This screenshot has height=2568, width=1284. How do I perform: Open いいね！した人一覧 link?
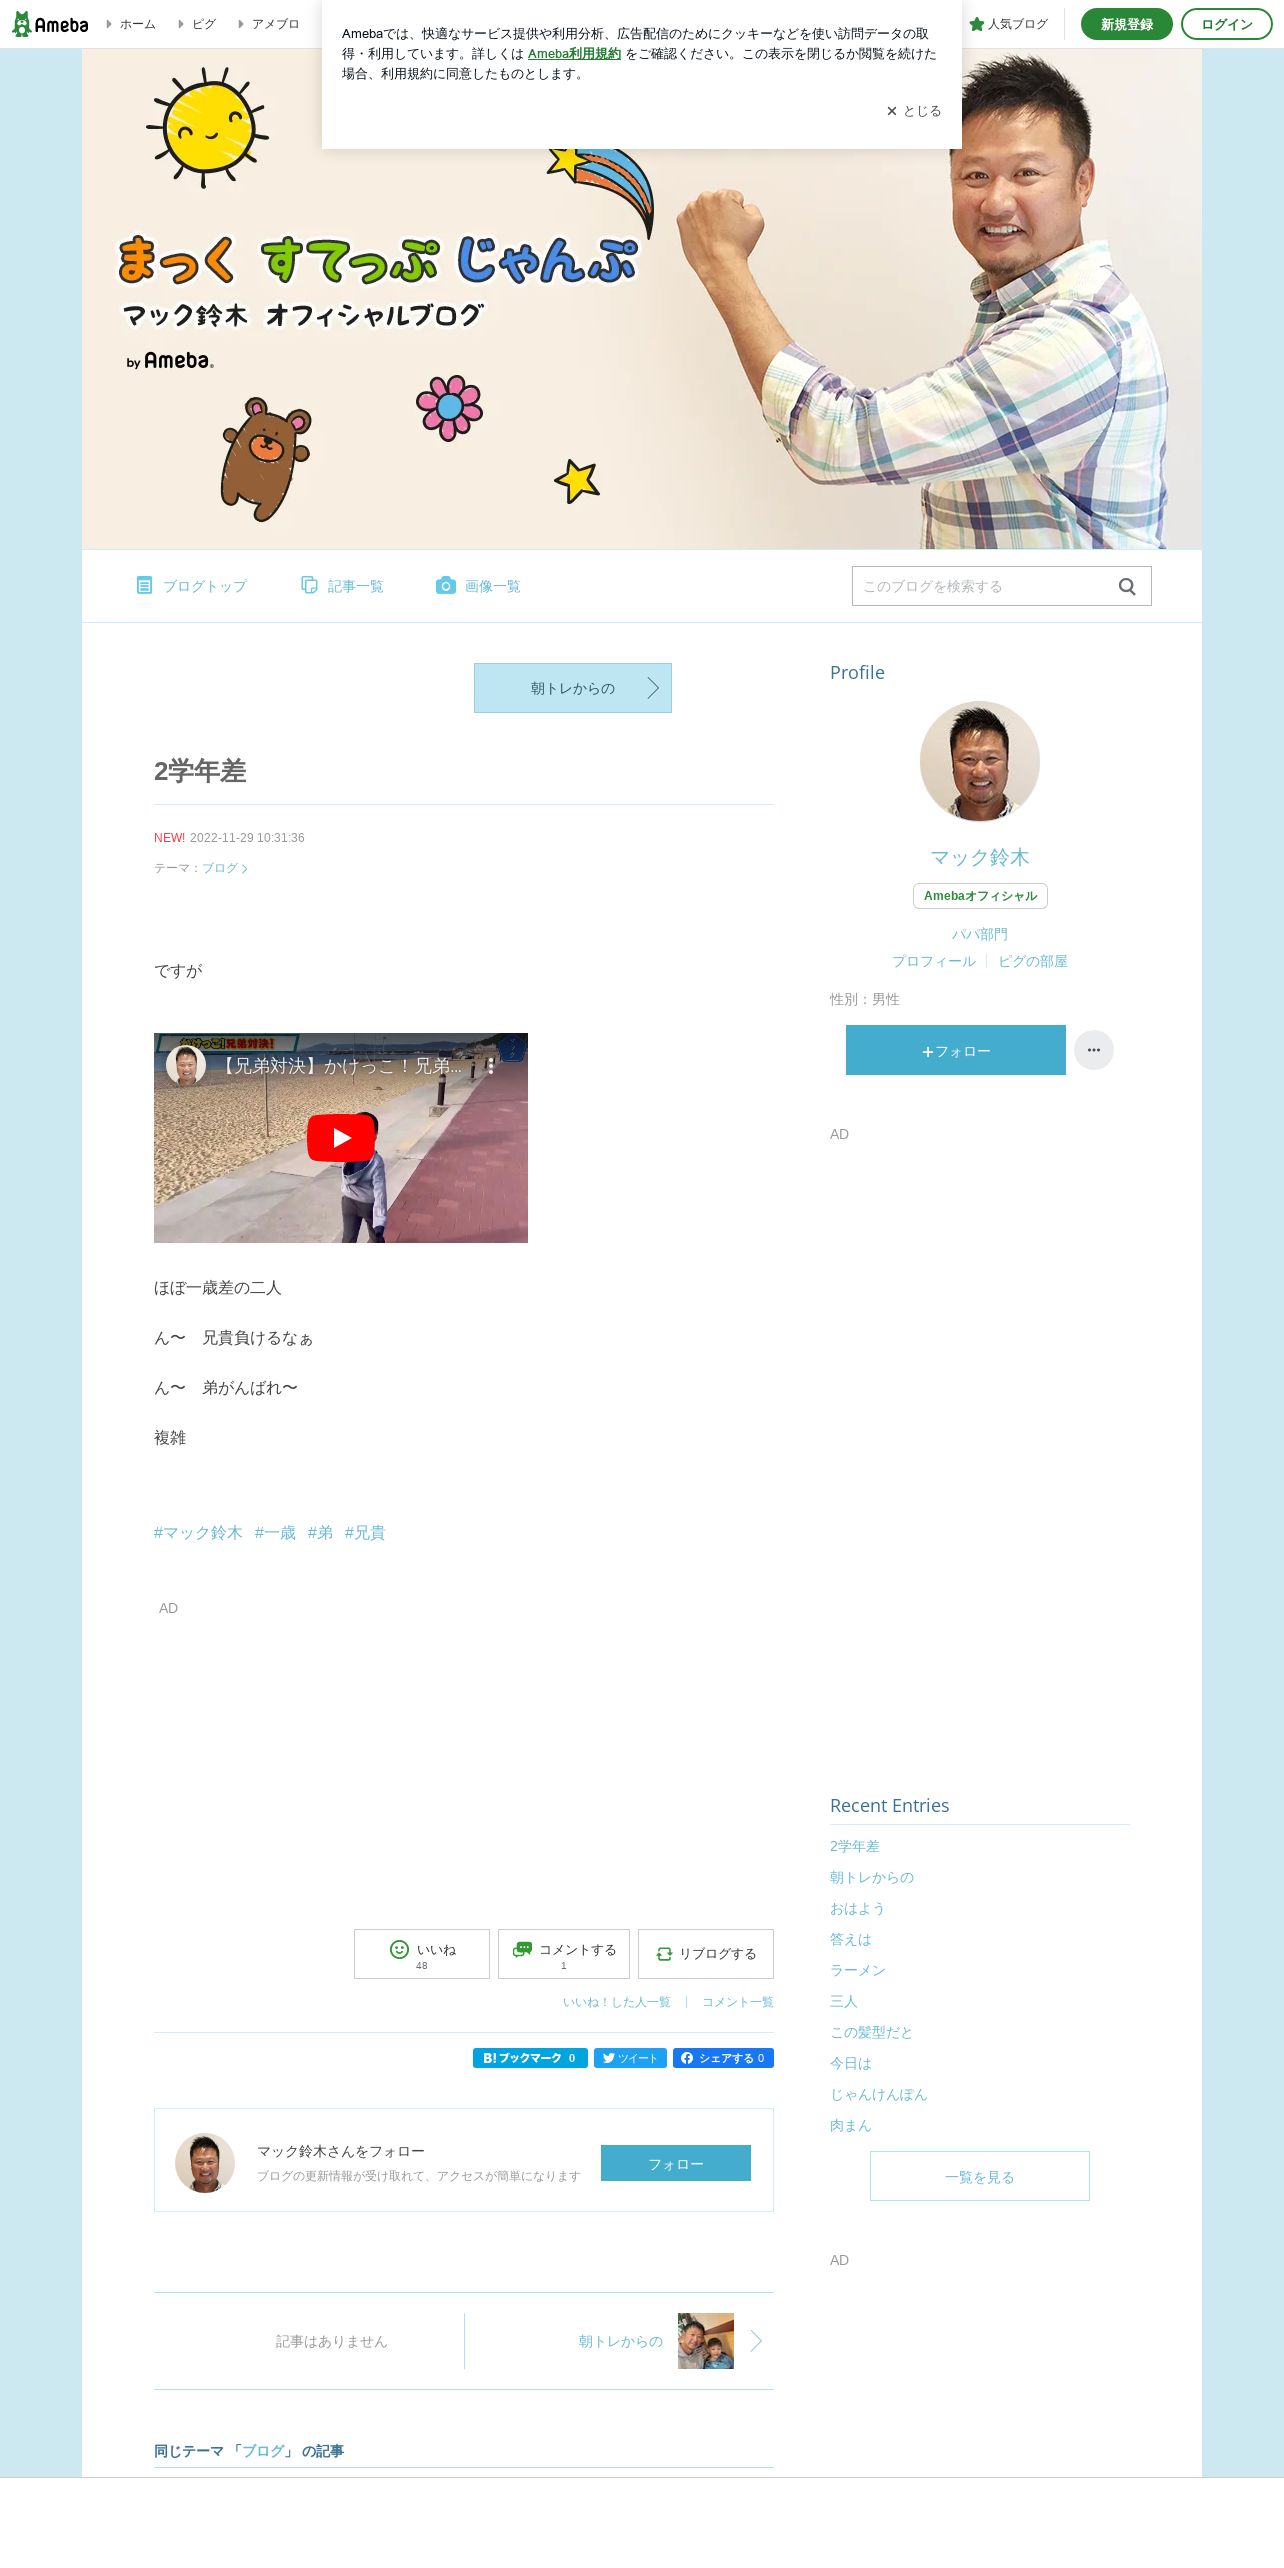click(616, 2002)
